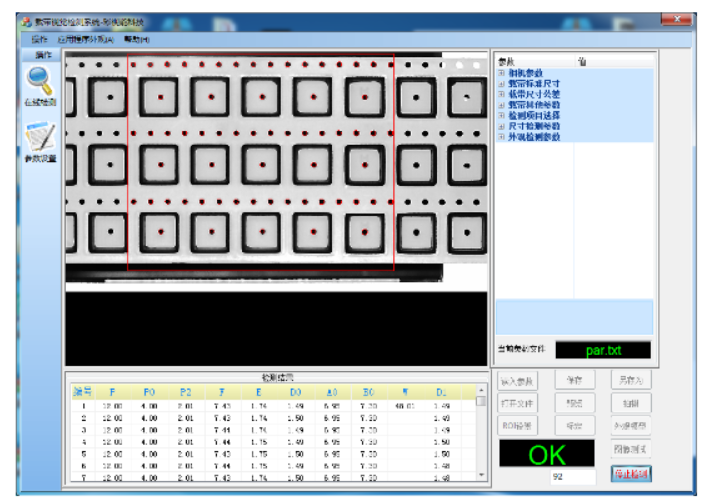Click the E column header
This screenshot has width=711, height=504.
258,392
